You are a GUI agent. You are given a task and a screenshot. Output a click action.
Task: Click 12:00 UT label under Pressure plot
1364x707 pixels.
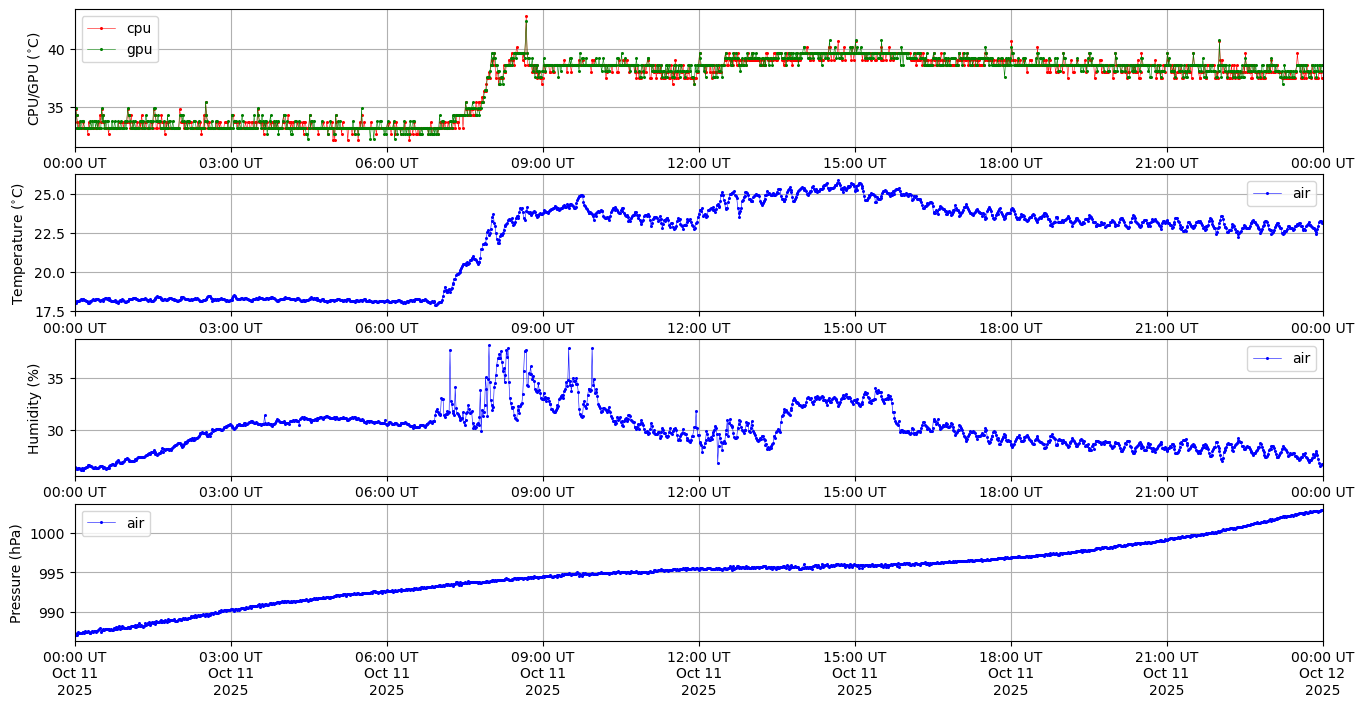pyautogui.click(x=698, y=656)
